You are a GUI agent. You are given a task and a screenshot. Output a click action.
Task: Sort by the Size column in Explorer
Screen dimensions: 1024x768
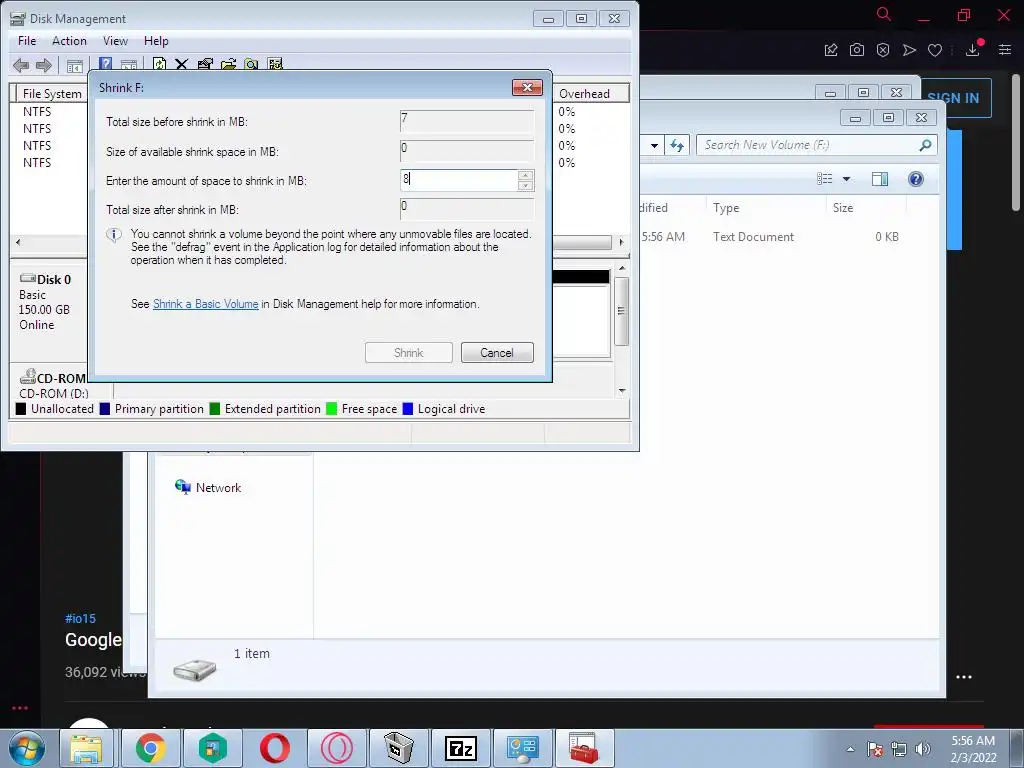point(865,208)
